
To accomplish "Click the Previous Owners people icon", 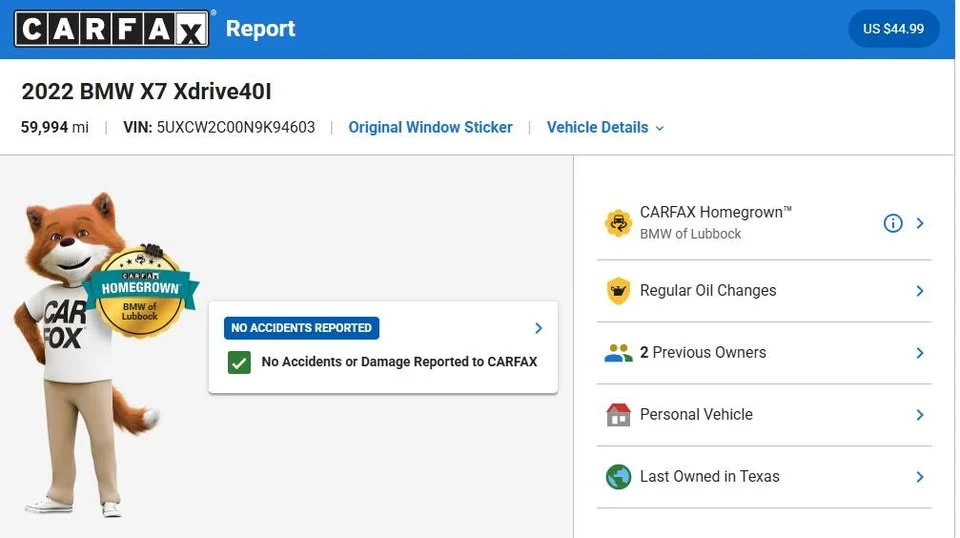I will click(x=618, y=353).
